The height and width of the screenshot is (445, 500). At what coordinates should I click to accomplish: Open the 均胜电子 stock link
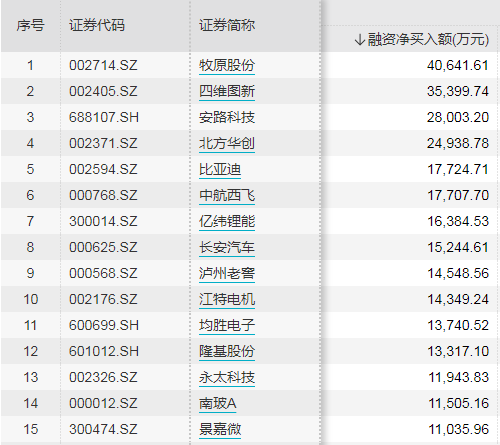[227, 325]
